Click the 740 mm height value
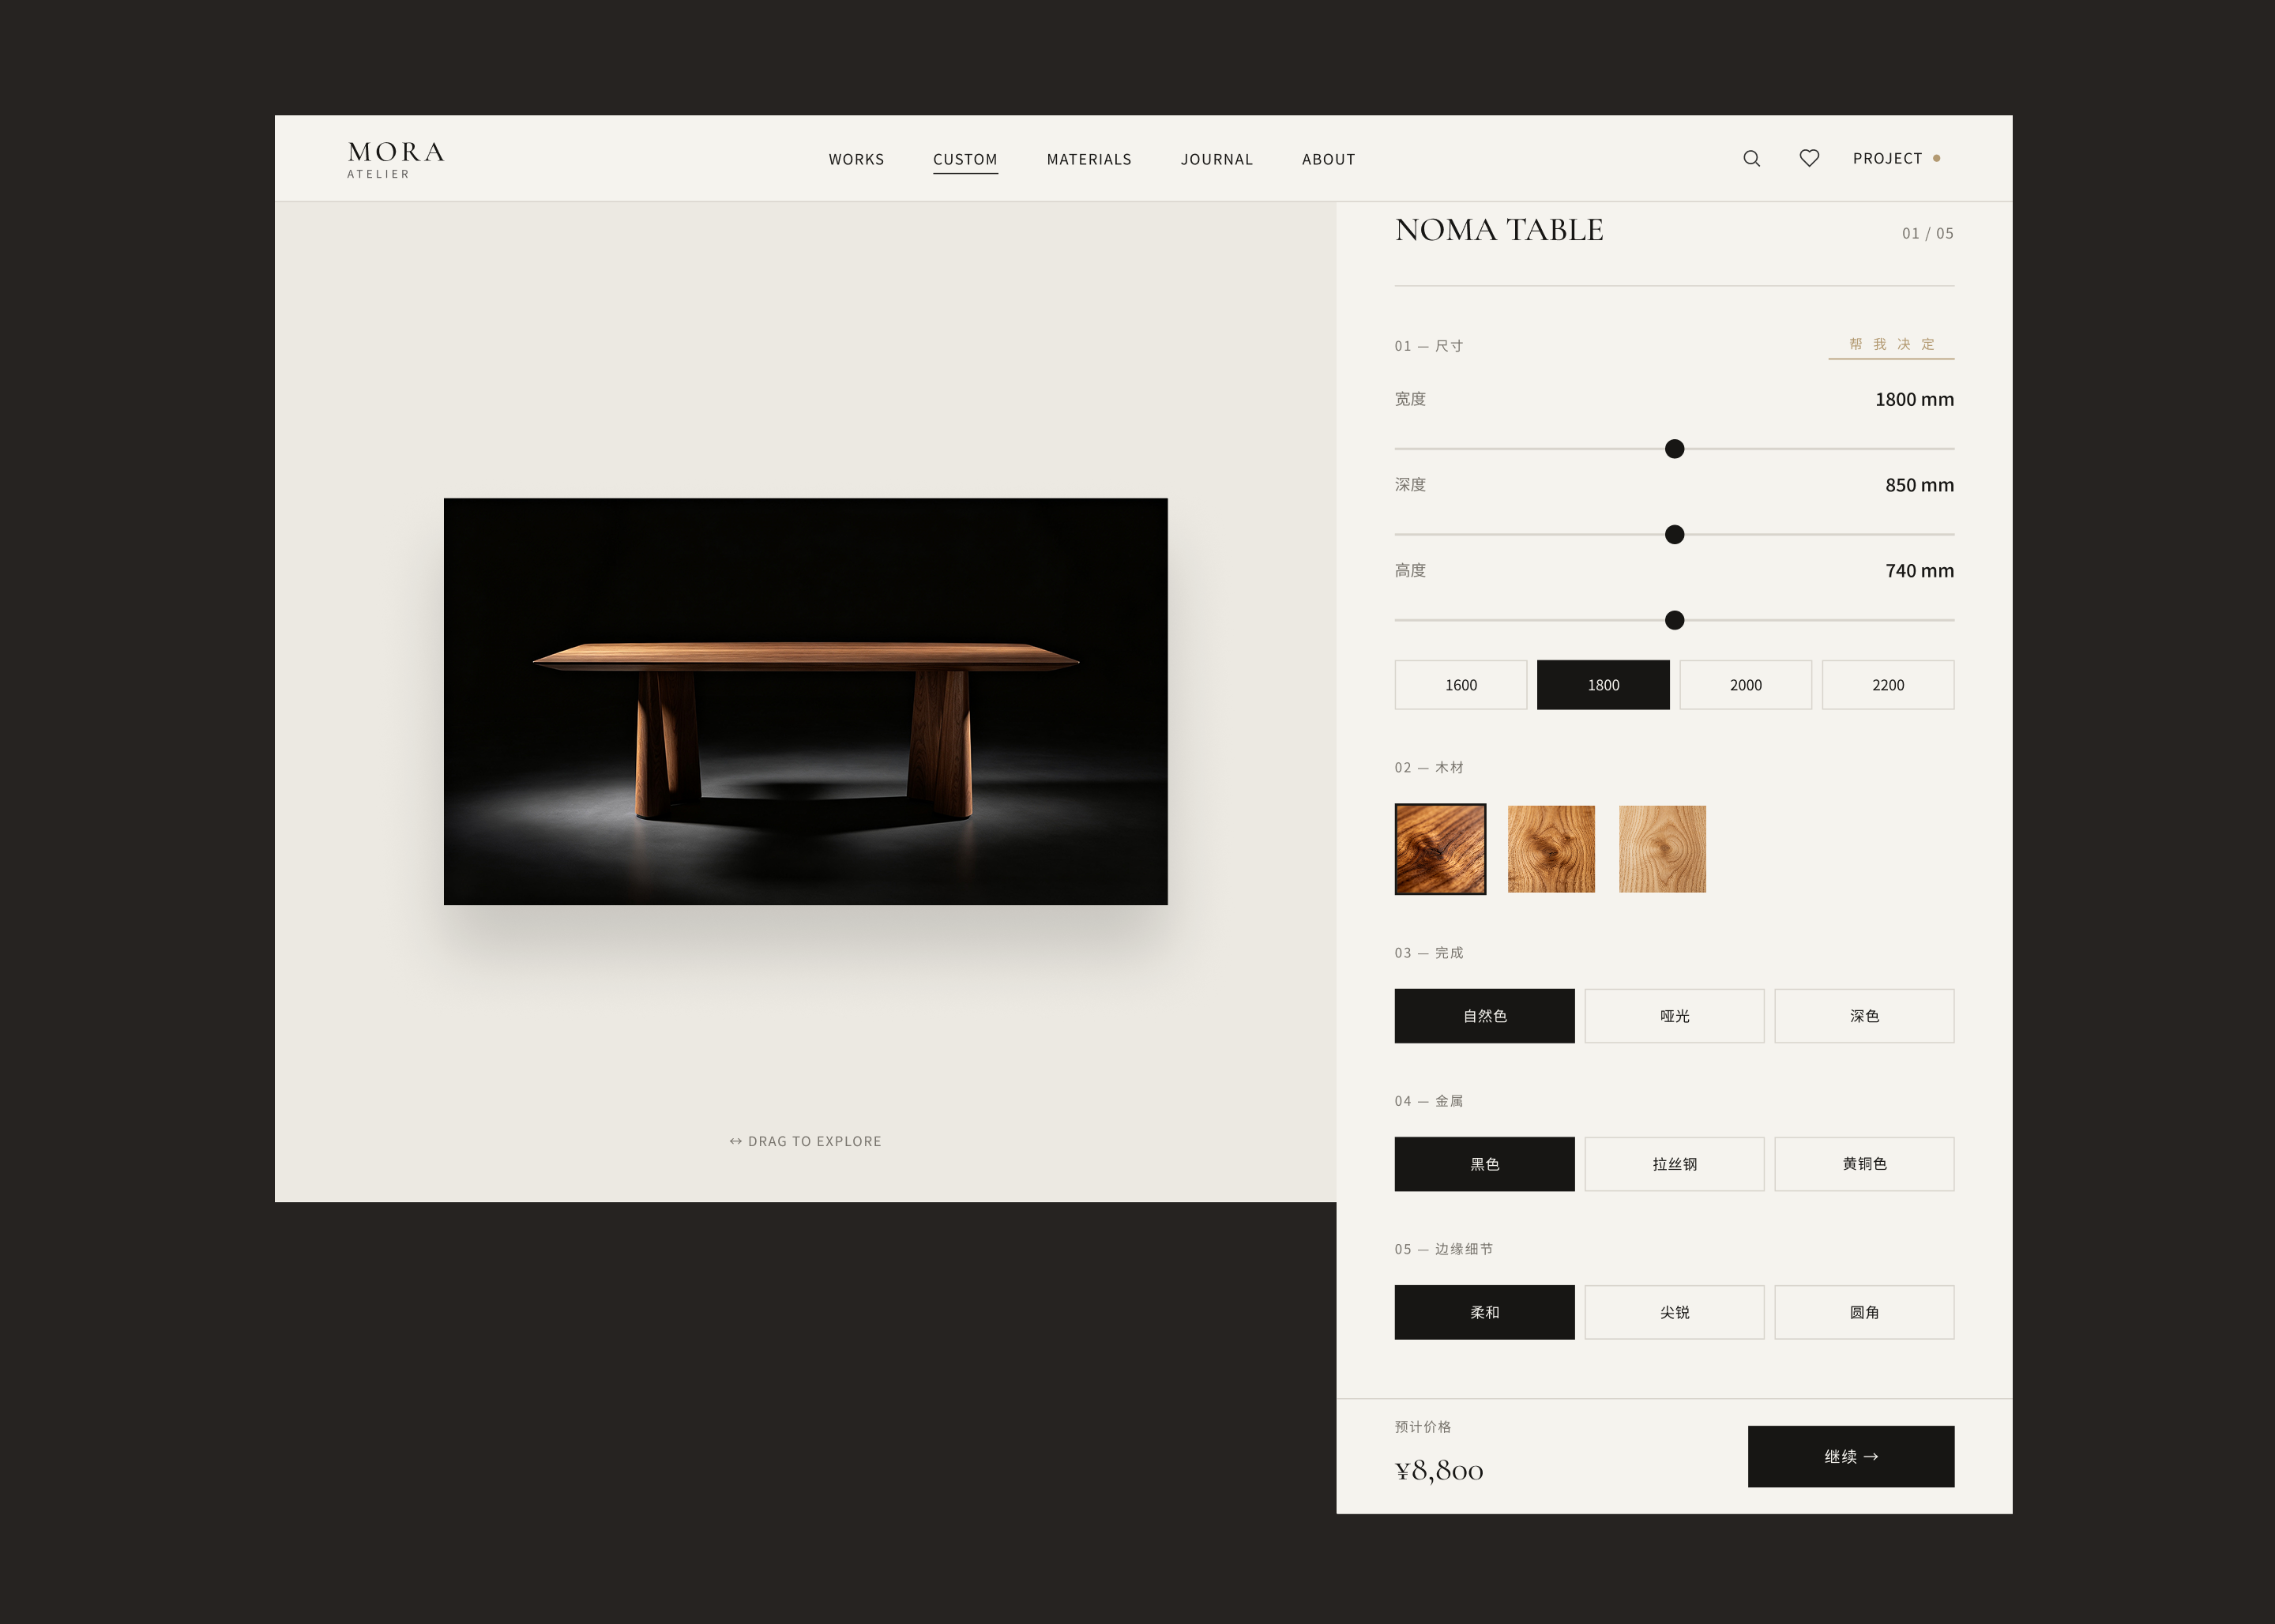 [1919, 571]
